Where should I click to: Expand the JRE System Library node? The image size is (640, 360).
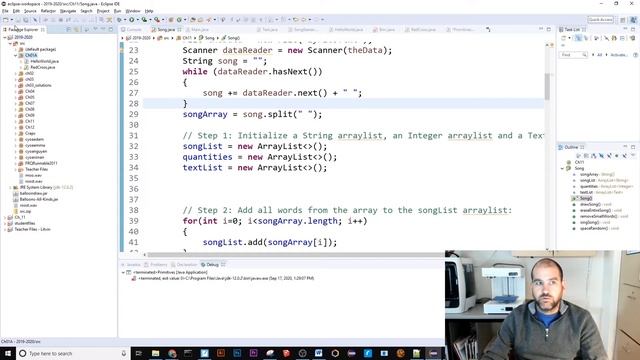click(10, 187)
